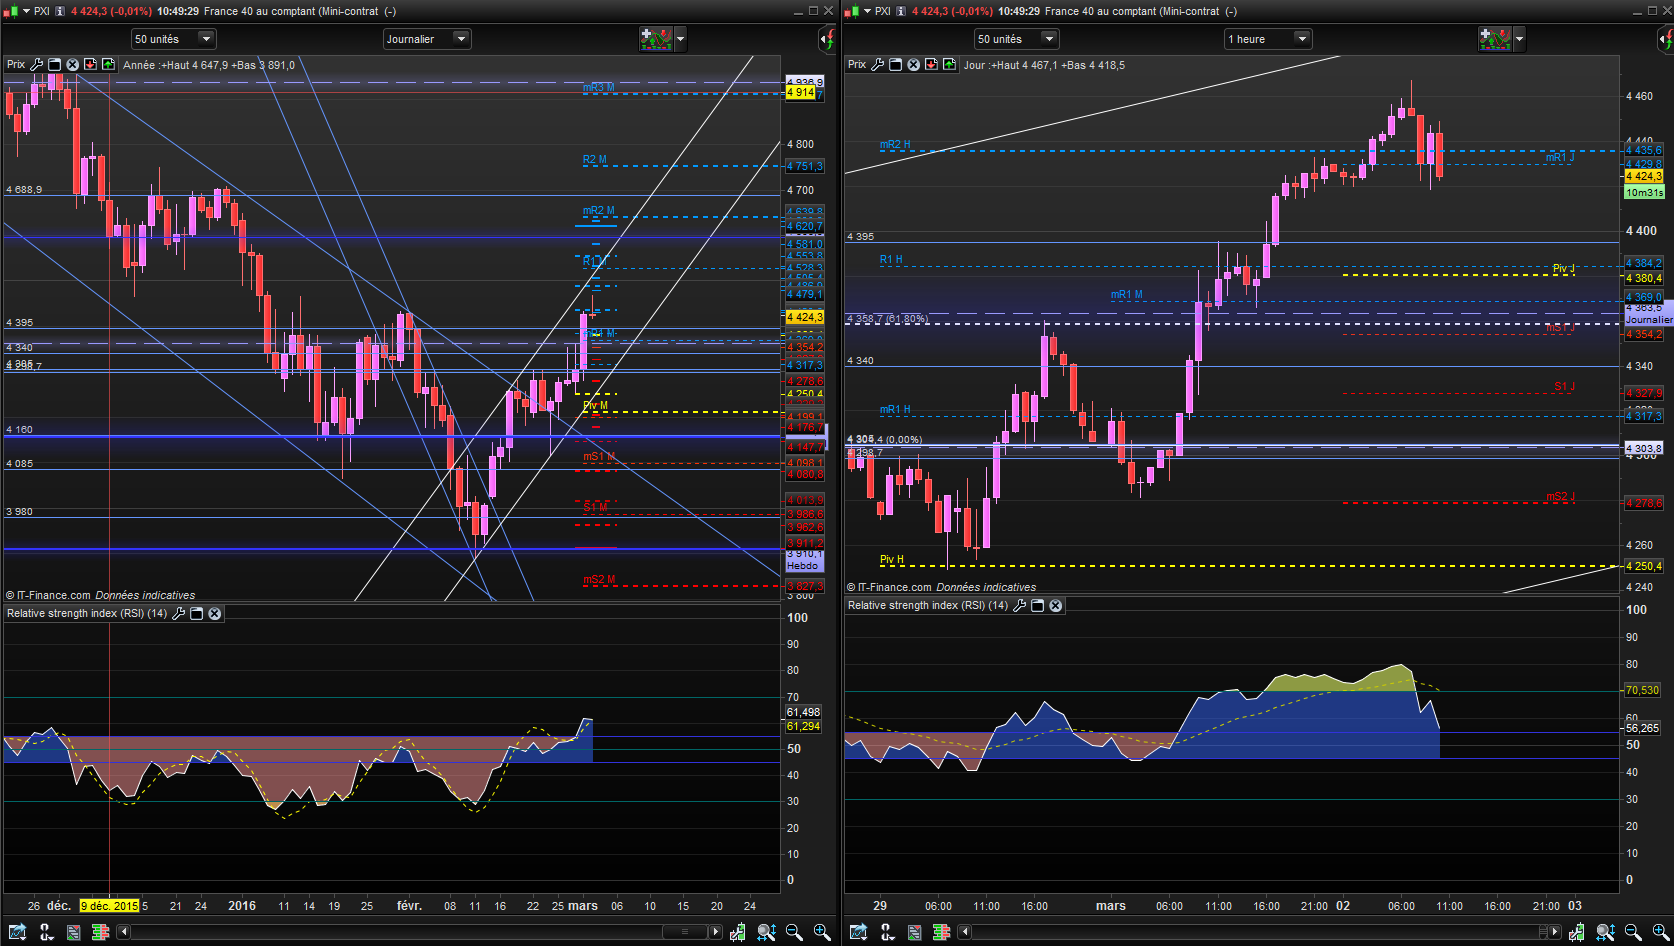Click add indicator icon in left chart toolbar
The width and height of the screenshot is (1674, 946).
pyautogui.click(x=655, y=39)
